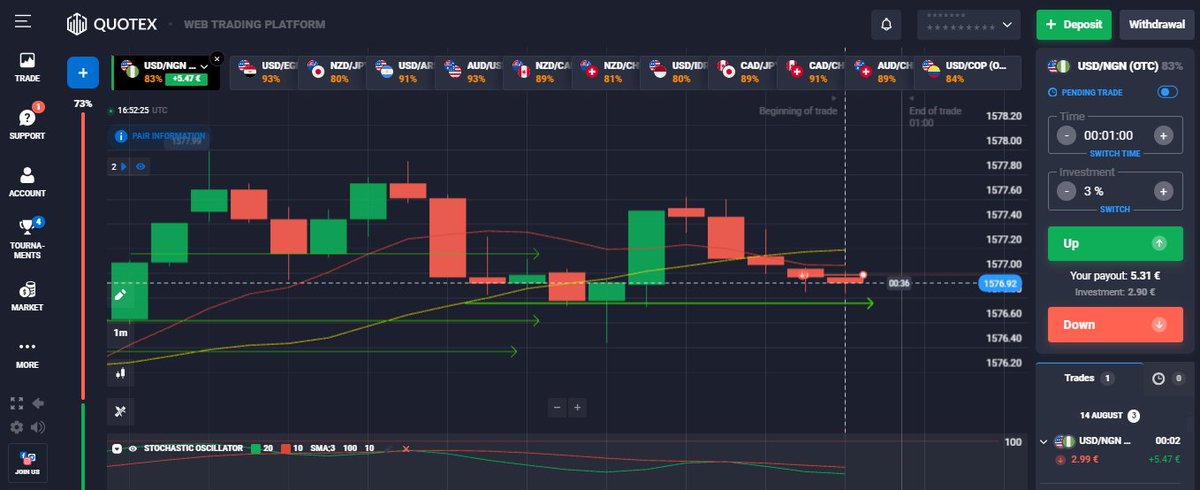Click the back arrow icon near fullscreen
The width and height of the screenshot is (1200, 490).
coord(39,404)
